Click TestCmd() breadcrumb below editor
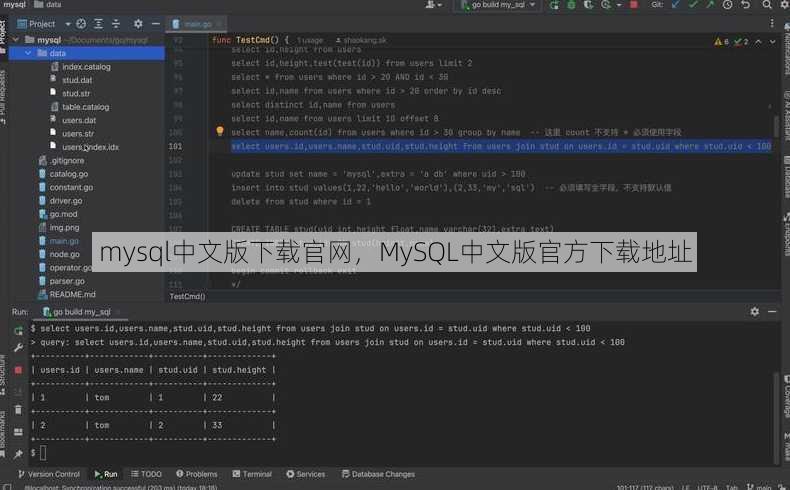Image resolution: width=790 pixels, height=490 pixels. tap(187, 297)
